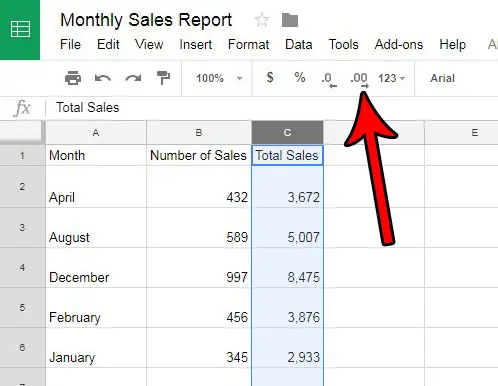The height and width of the screenshot is (386, 498).
Task: Select row 1 header
Action: point(22,155)
